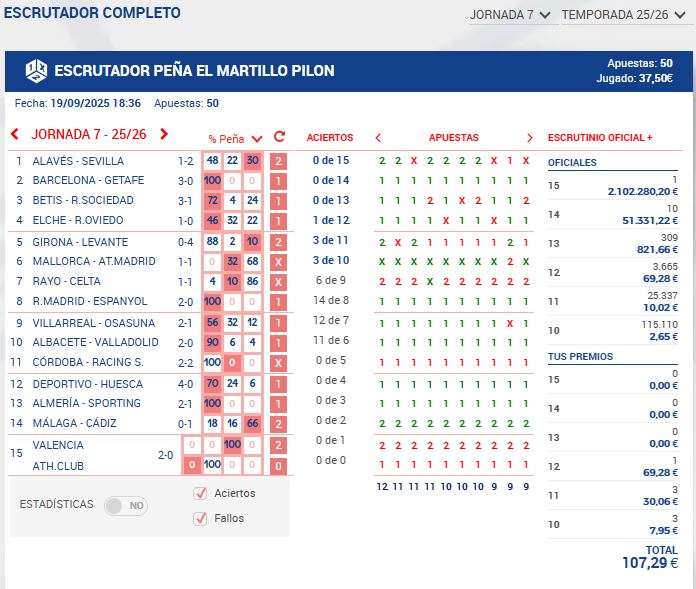Toggle the ESTADÍSTICAS switch
The height and width of the screenshot is (589, 696).
(126, 506)
